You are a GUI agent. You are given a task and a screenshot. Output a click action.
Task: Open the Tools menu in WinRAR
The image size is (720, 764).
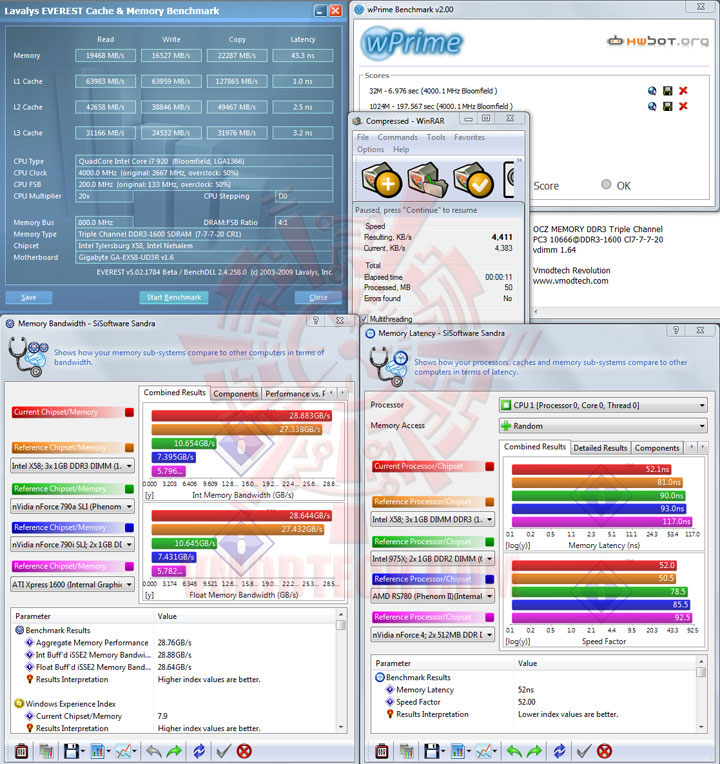tap(436, 137)
